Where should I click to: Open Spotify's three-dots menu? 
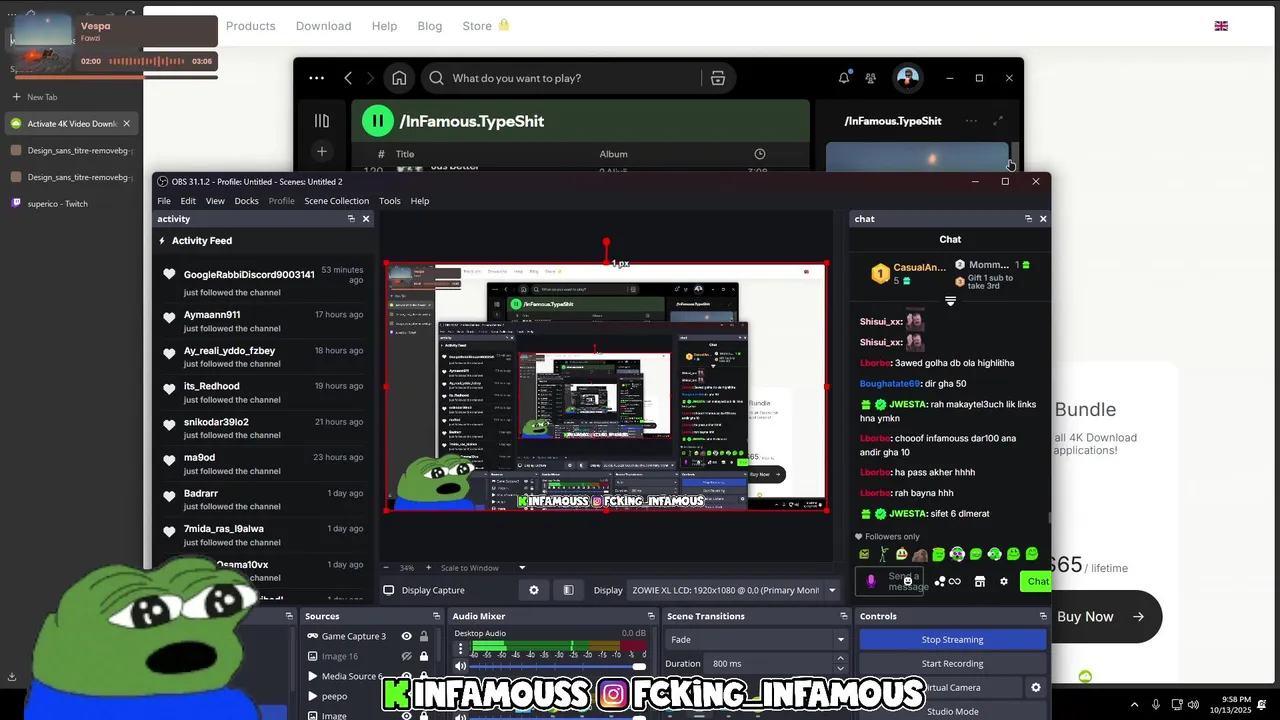click(x=316, y=78)
